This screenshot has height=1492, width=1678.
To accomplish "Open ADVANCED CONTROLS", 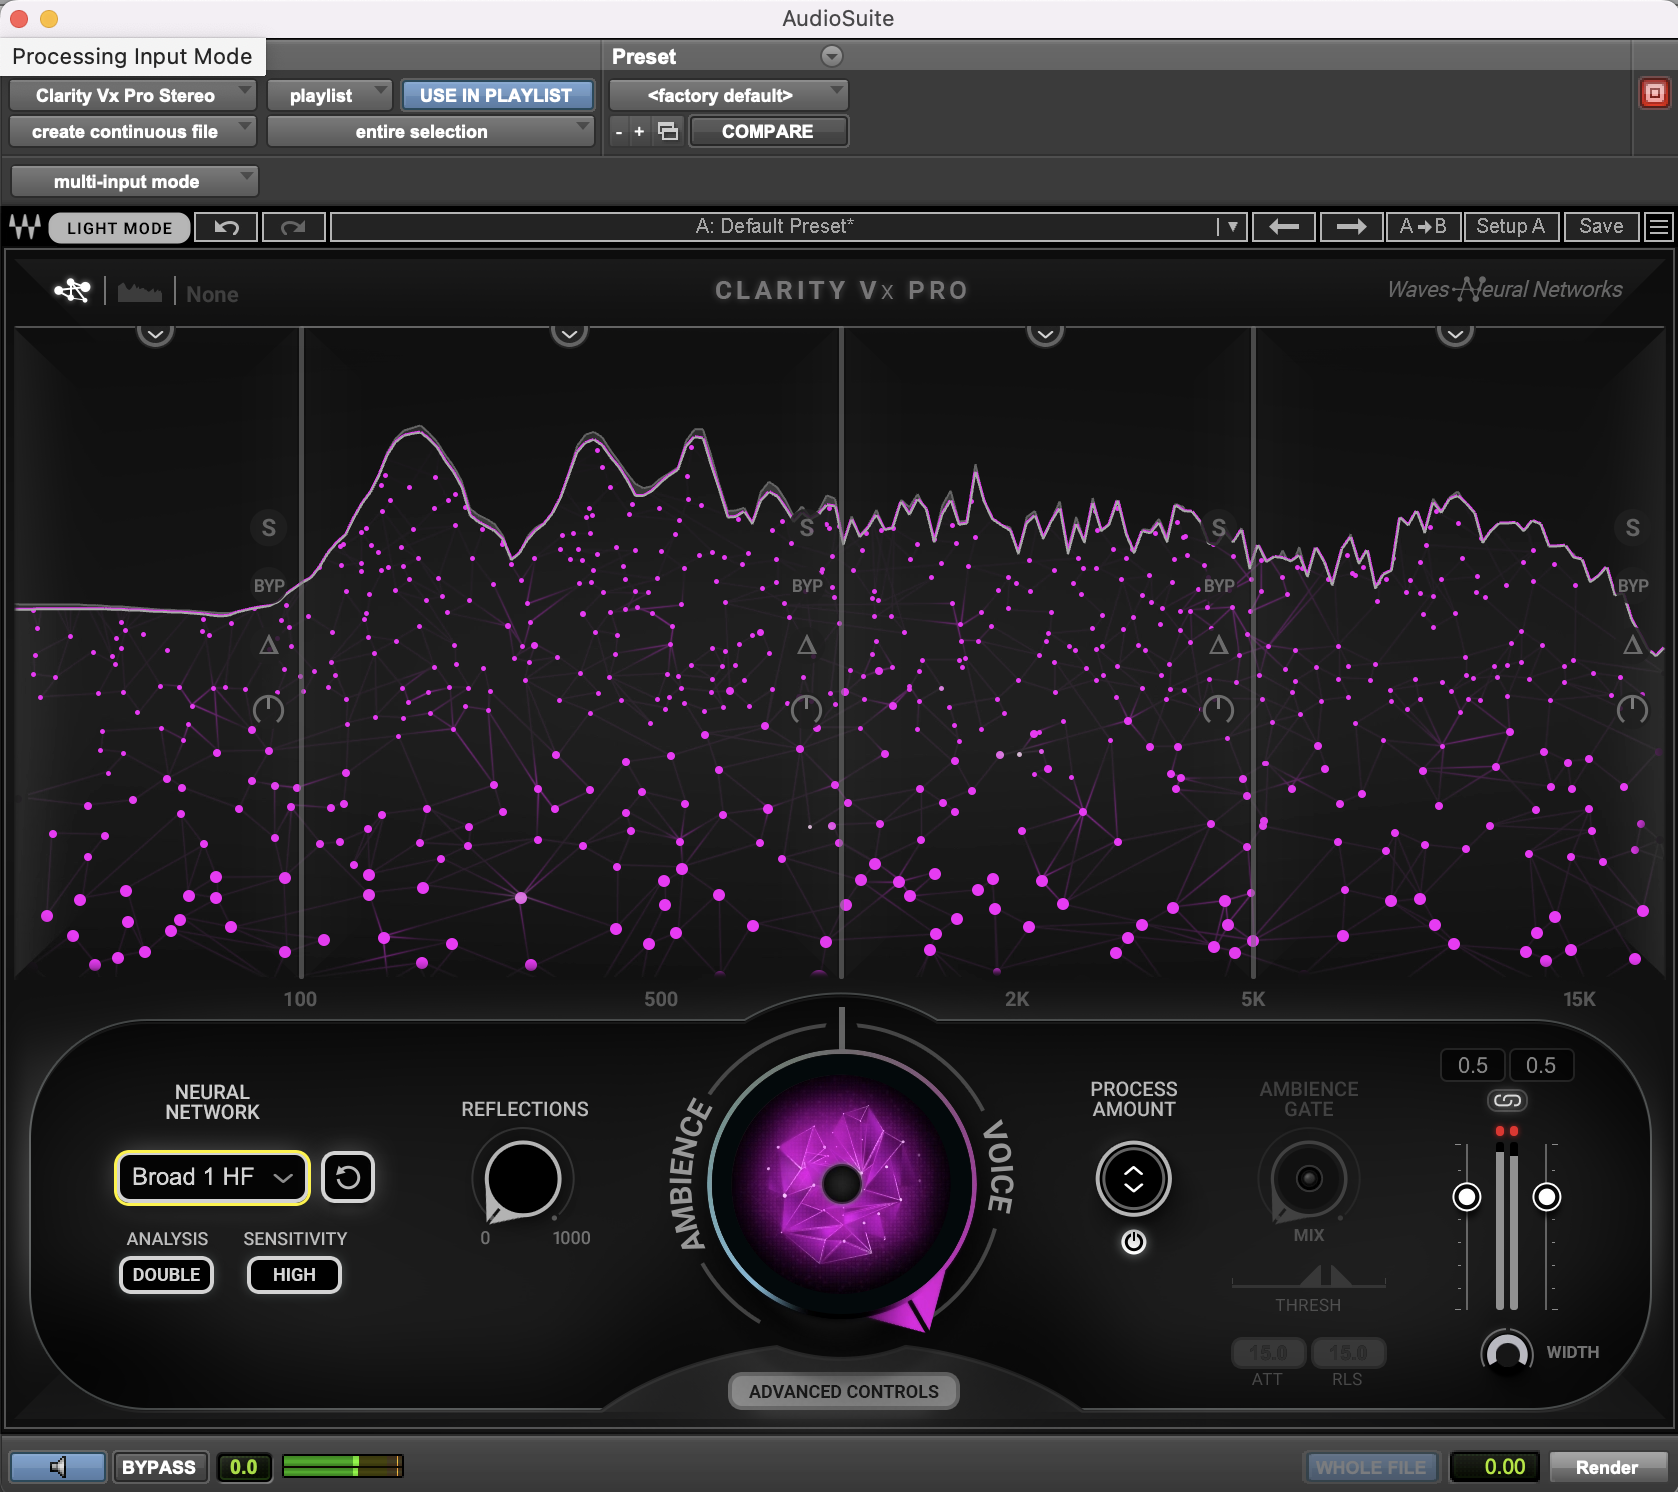I will (843, 1391).
